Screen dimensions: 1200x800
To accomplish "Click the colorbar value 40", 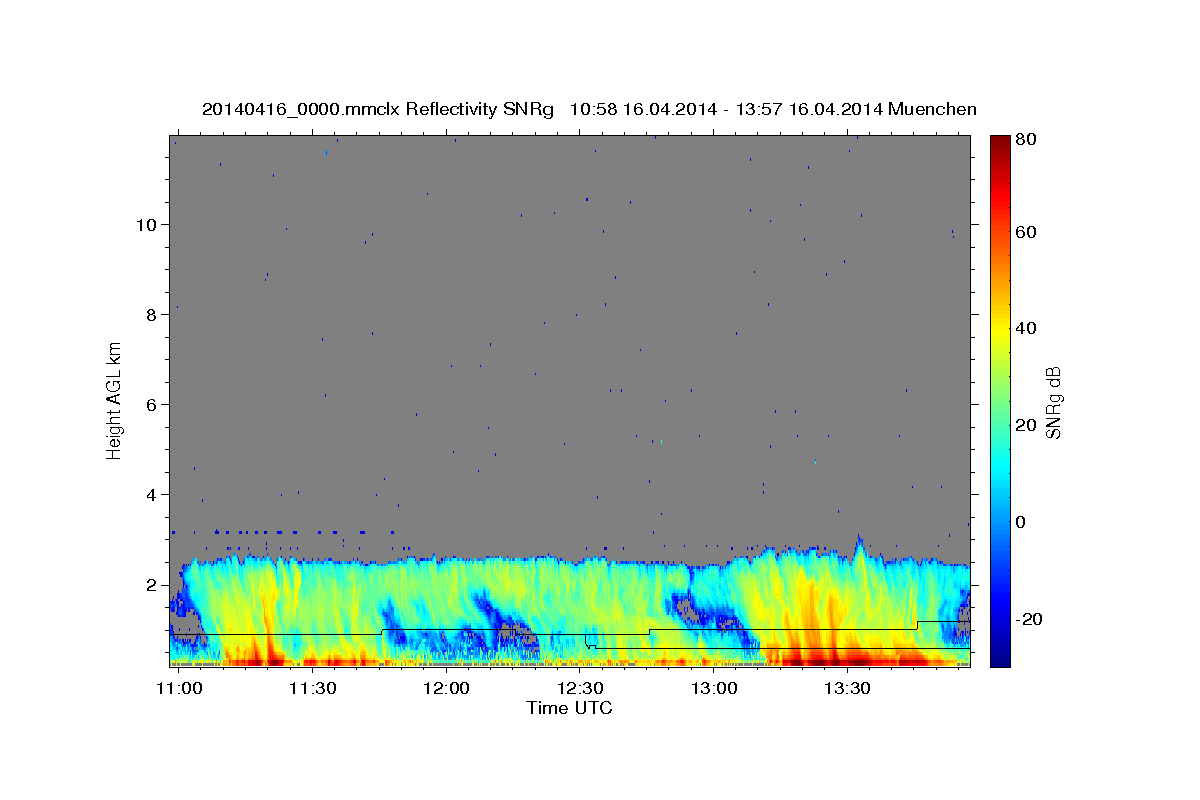I will pos(1025,328).
